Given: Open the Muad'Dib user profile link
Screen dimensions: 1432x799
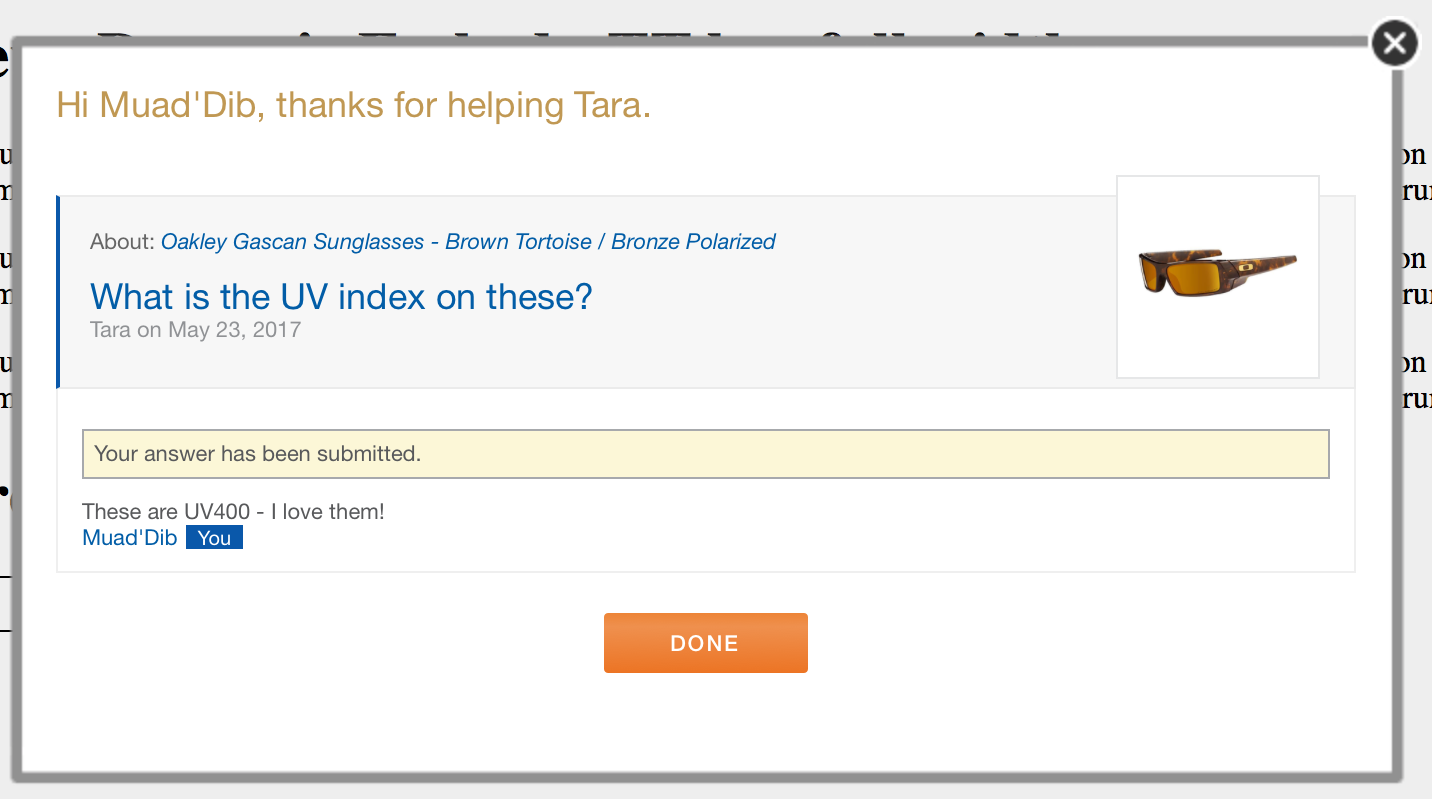Looking at the screenshot, I should tap(130, 538).
